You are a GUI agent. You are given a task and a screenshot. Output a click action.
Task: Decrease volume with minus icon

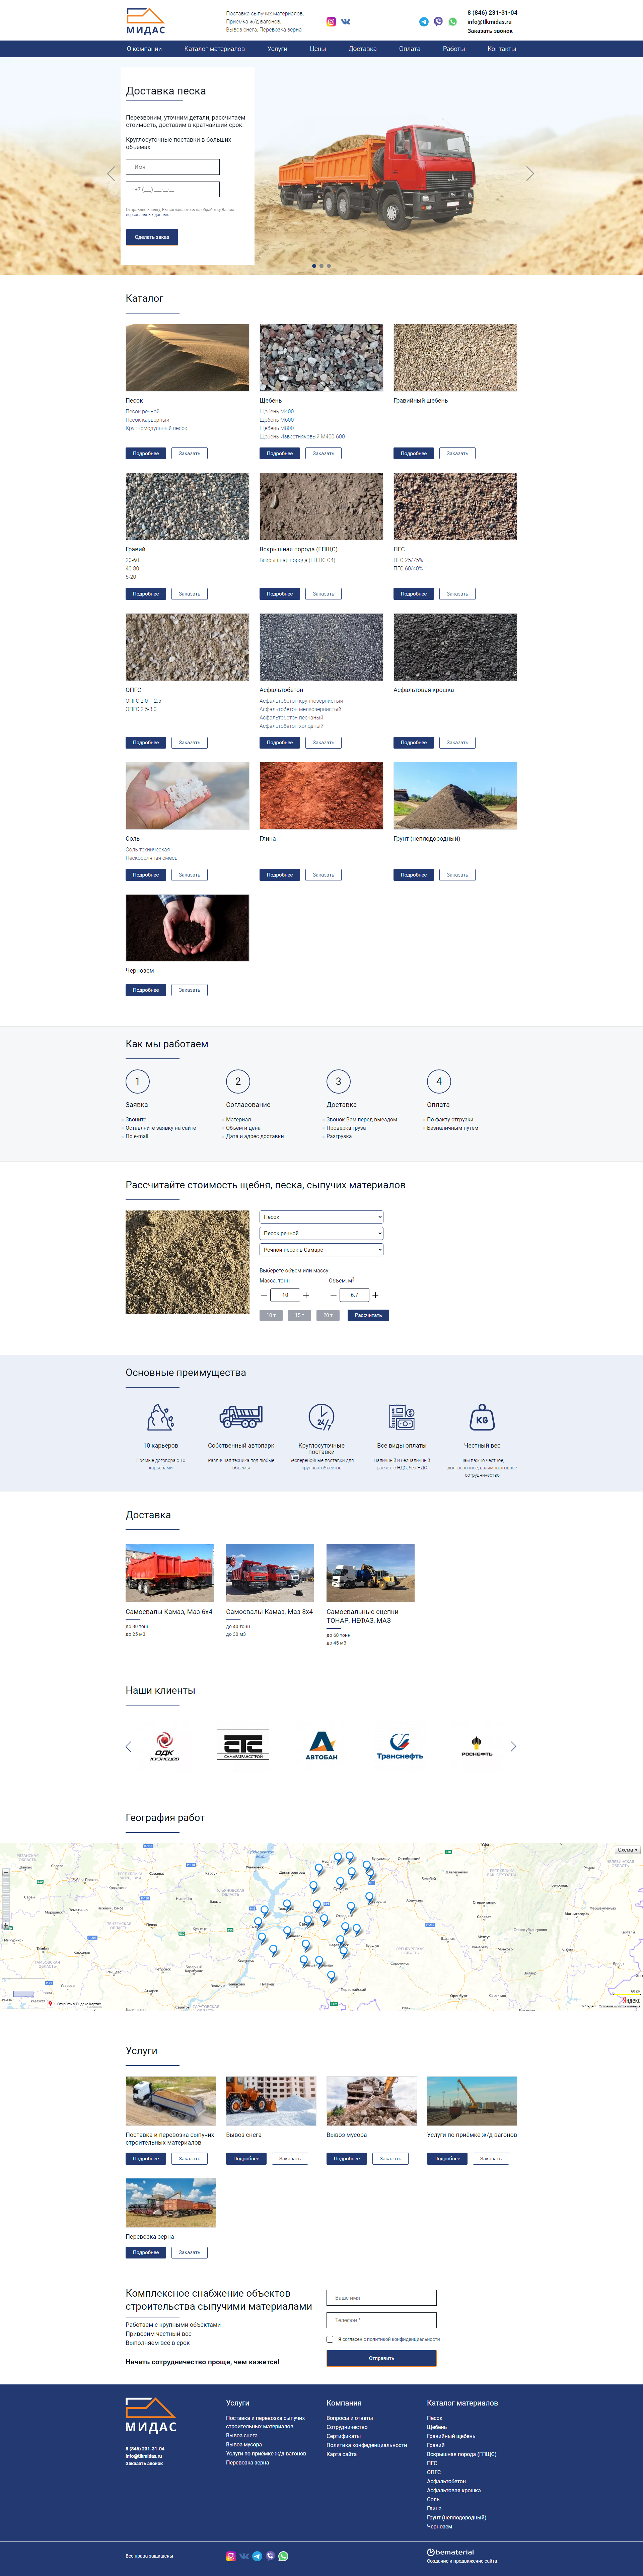[x=333, y=1295]
